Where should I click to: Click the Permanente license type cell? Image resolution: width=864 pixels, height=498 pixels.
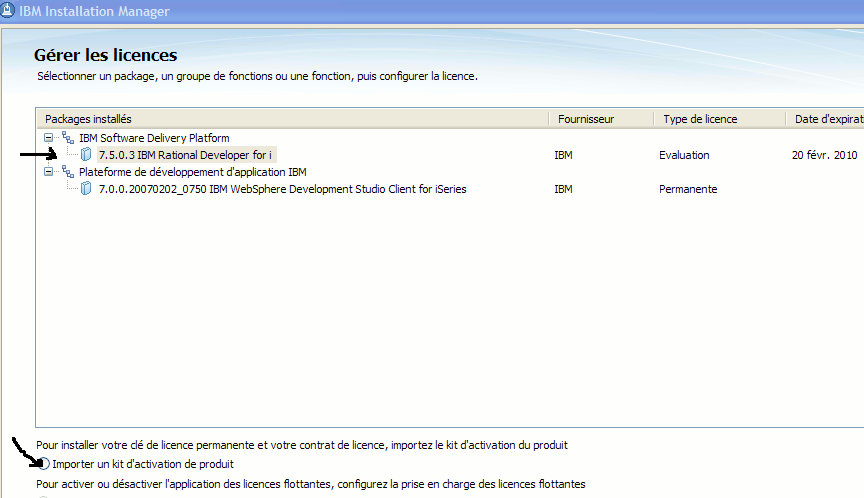coord(688,189)
